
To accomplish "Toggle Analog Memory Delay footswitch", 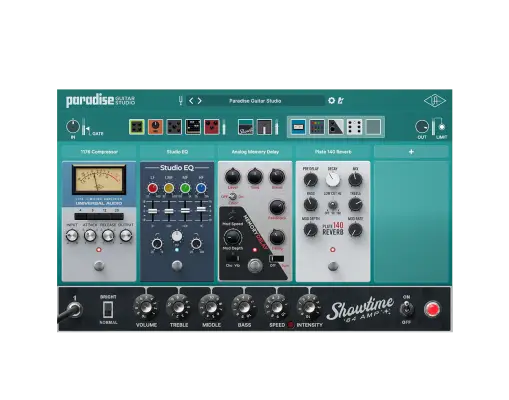I will (x=255, y=266).
